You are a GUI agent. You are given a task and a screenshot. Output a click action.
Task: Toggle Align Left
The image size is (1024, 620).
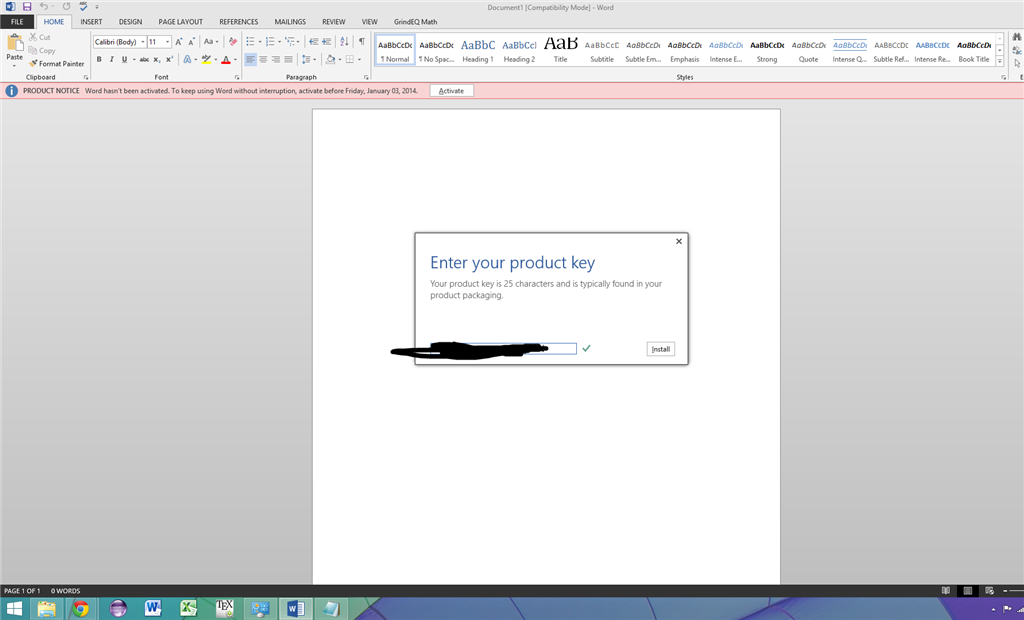pos(251,59)
